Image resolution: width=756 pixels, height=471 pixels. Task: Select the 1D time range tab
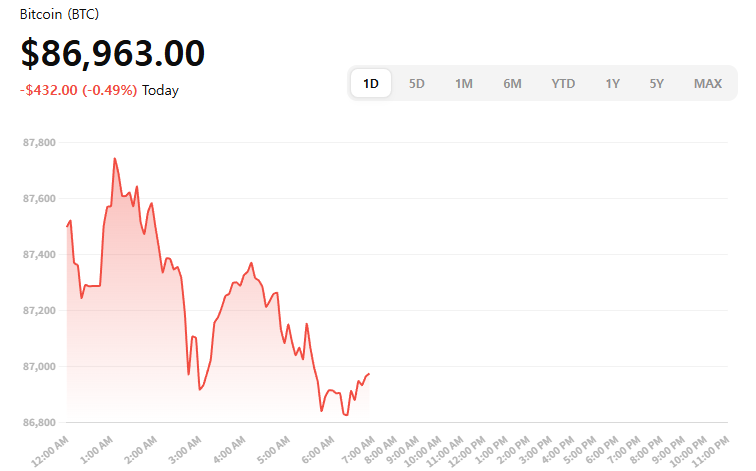click(370, 84)
